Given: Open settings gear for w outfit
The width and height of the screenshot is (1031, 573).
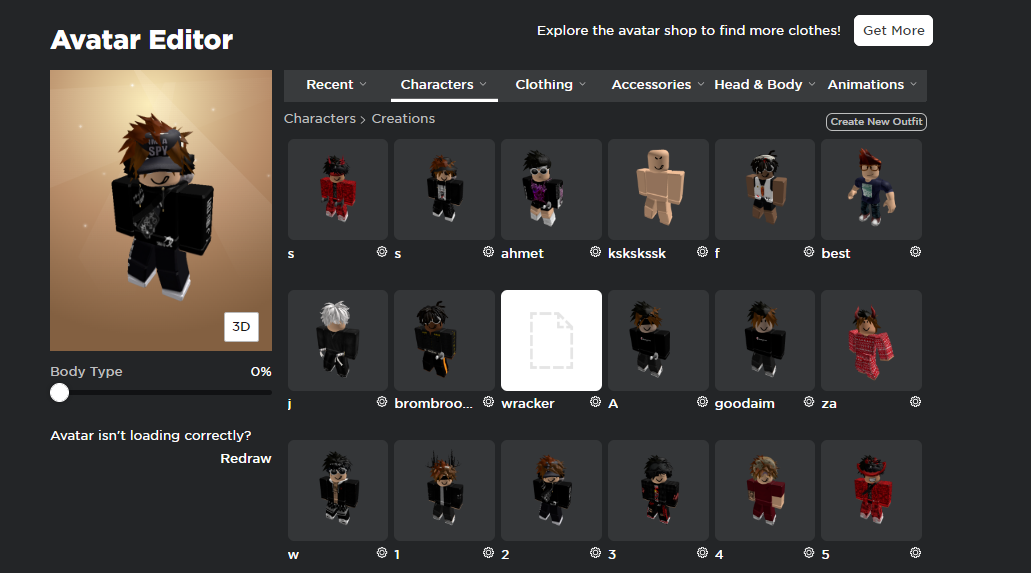Looking at the screenshot, I should [382, 553].
